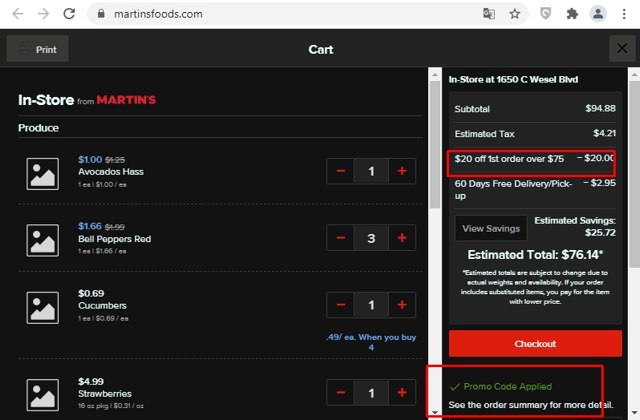This screenshot has height=420, width=640.
Task: Decrease Strawberries quantity
Action: [x=341, y=393]
